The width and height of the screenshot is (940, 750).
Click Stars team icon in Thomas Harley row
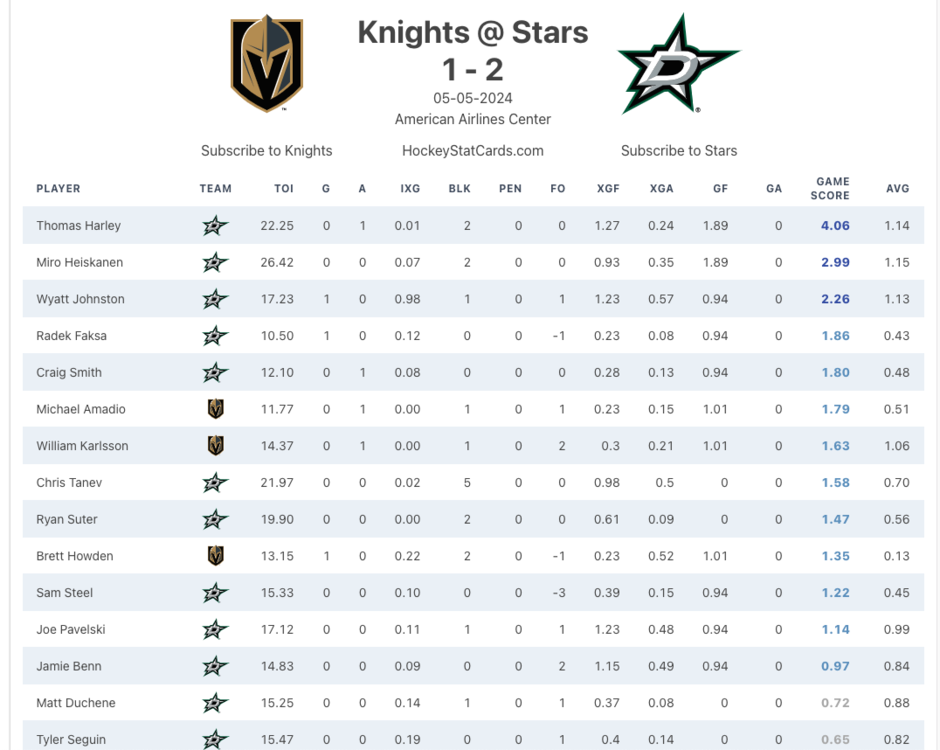point(215,226)
